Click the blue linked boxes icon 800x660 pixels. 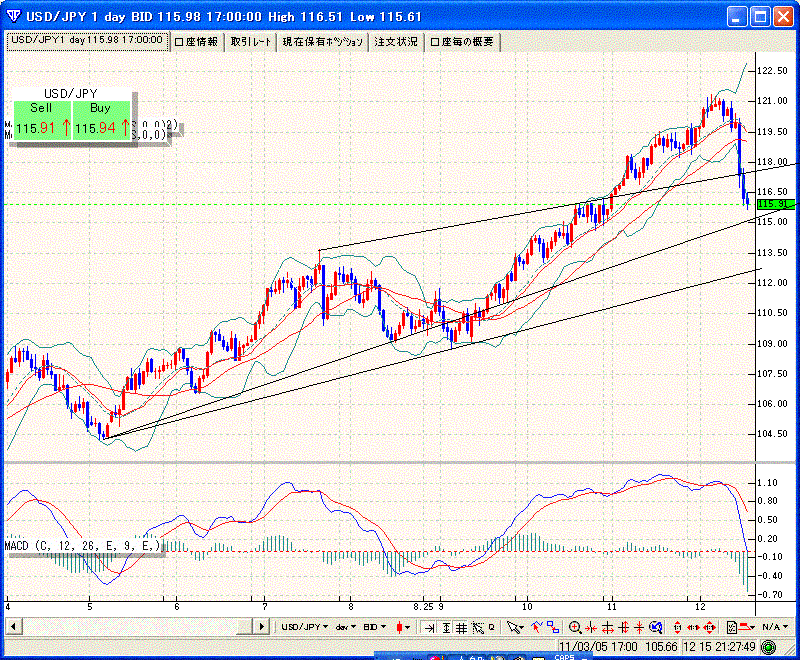pyautogui.click(x=552, y=626)
